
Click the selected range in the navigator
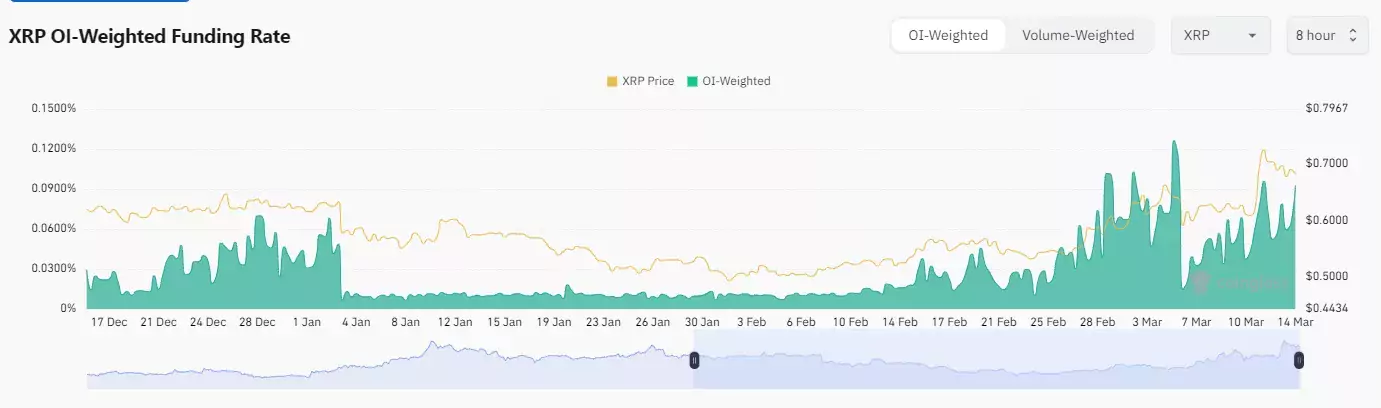(997, 362)
